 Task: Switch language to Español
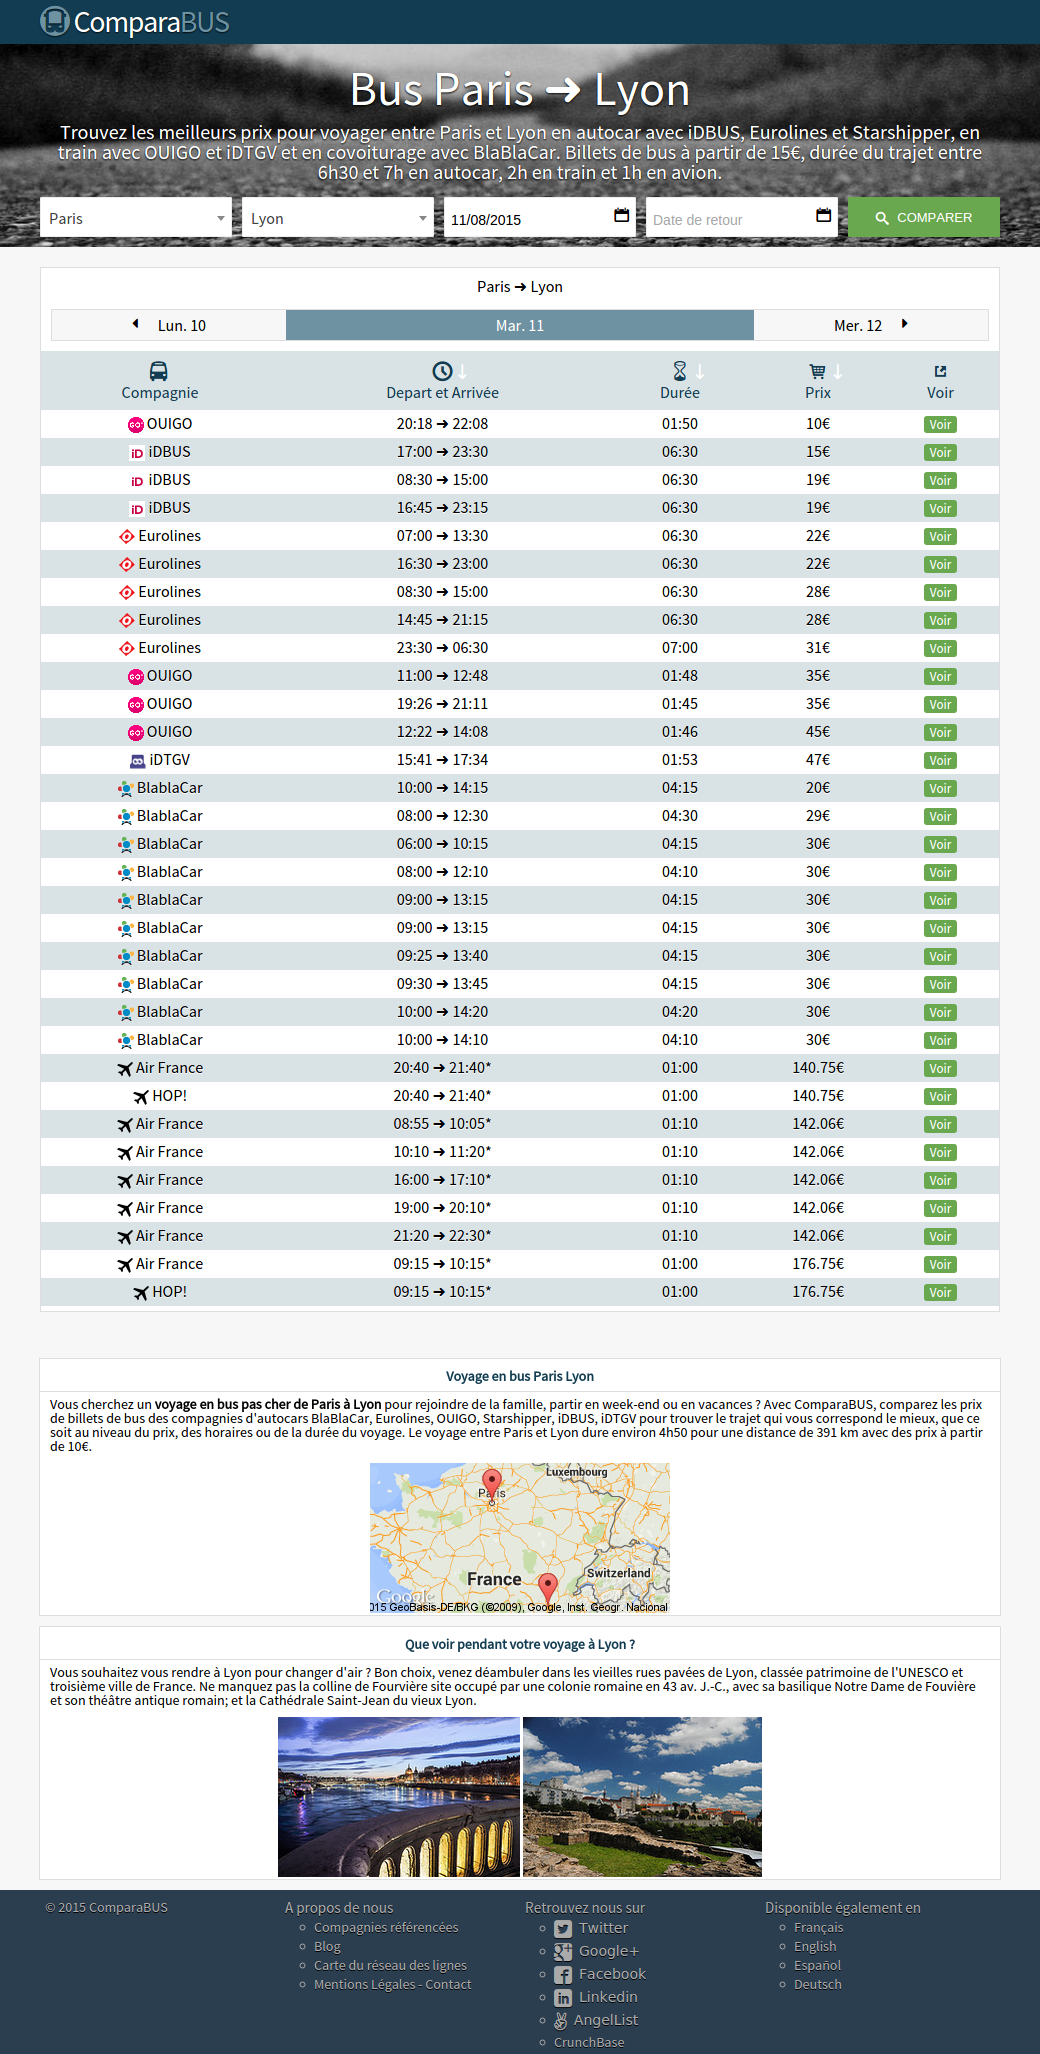click(x=817, y=1966)
